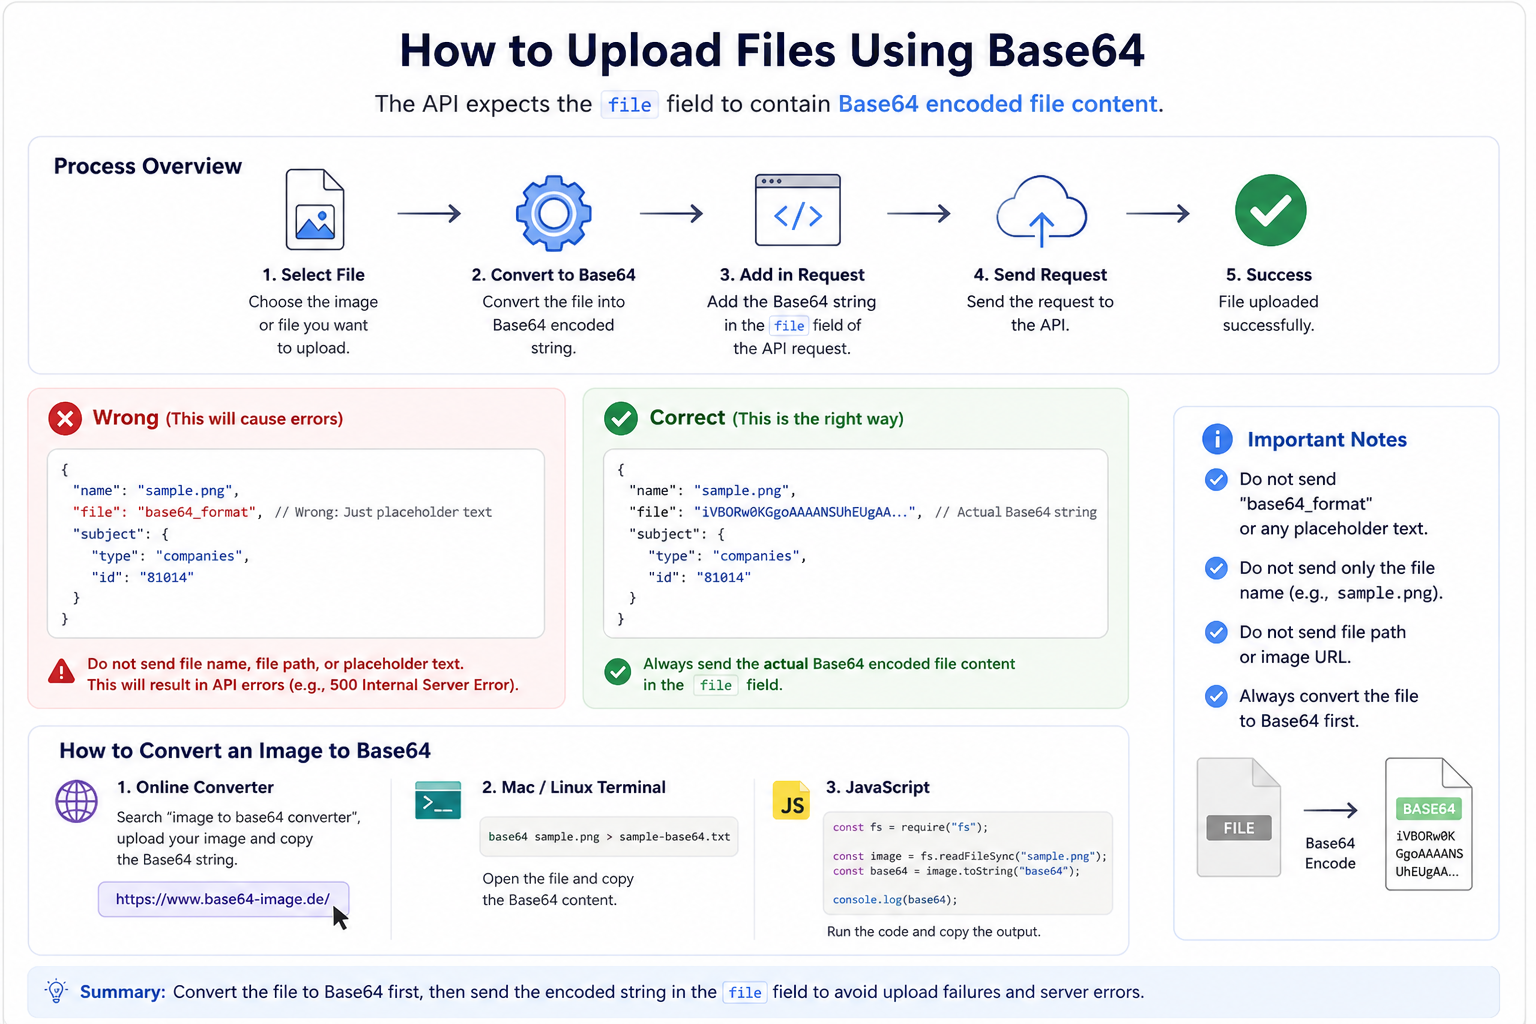
Task: Click the 'file' chip in the Summary bar
Action: coord(745,992)
